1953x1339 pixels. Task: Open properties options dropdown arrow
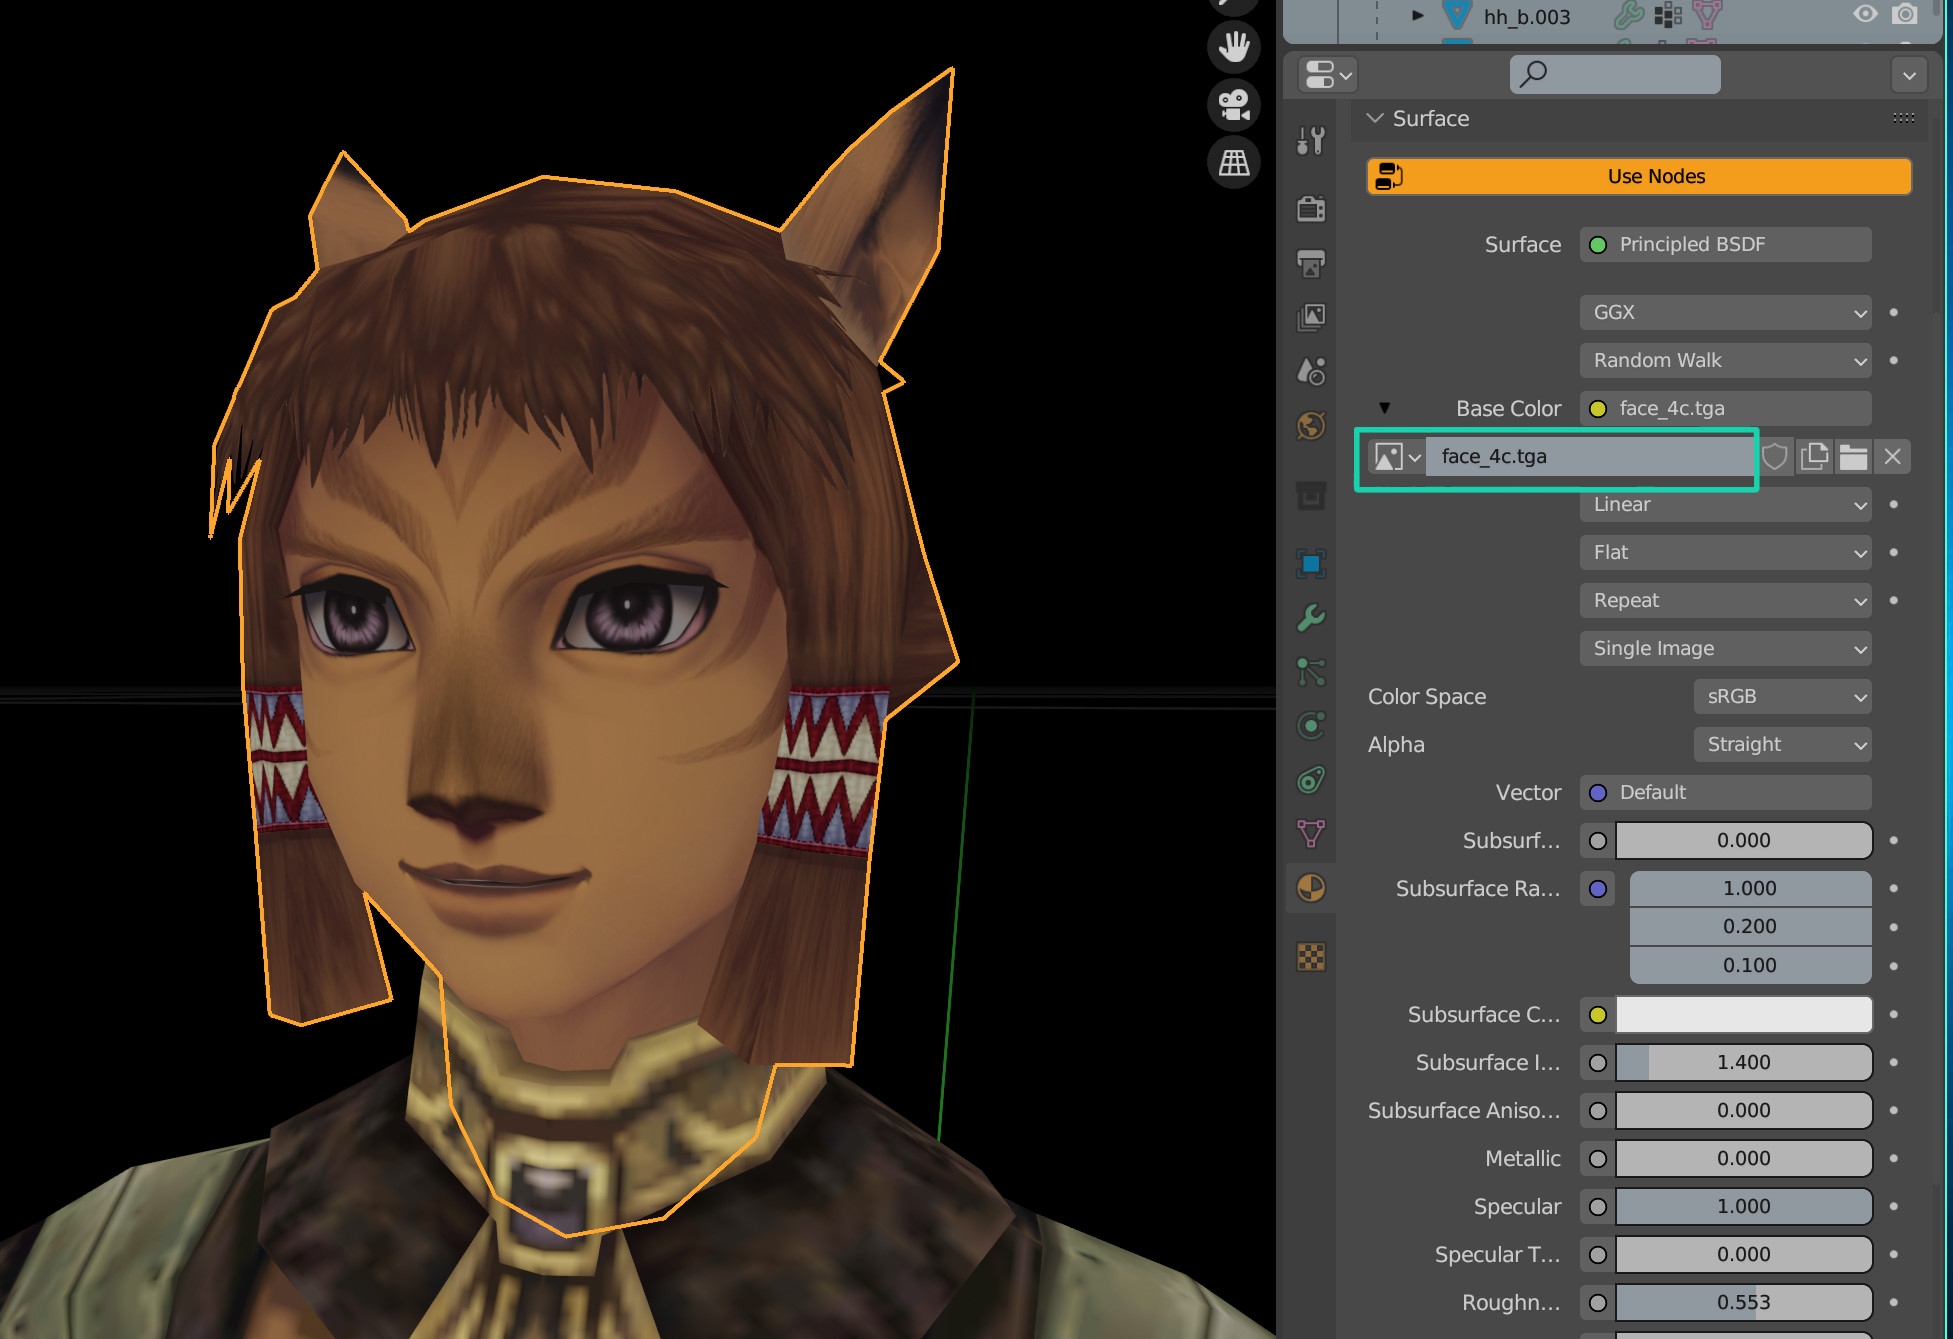coord(1909,75)
